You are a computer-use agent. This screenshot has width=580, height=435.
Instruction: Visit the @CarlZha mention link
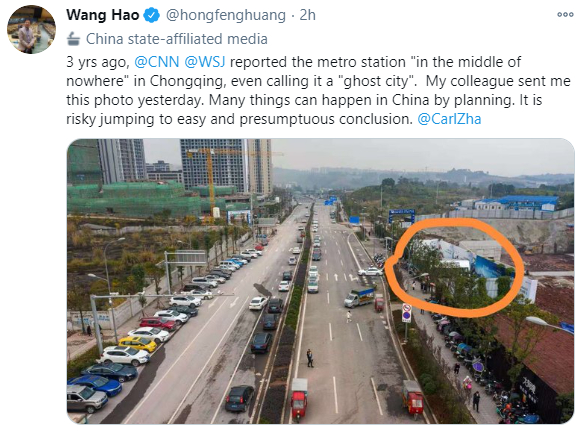[449, 119]
